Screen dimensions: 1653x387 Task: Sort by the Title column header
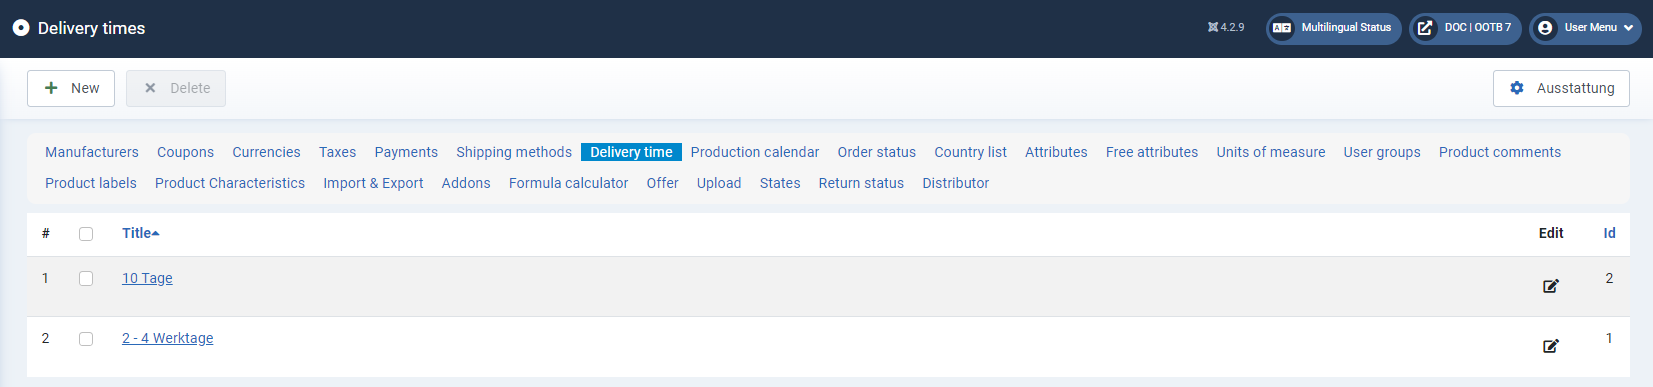coord(140,233)
